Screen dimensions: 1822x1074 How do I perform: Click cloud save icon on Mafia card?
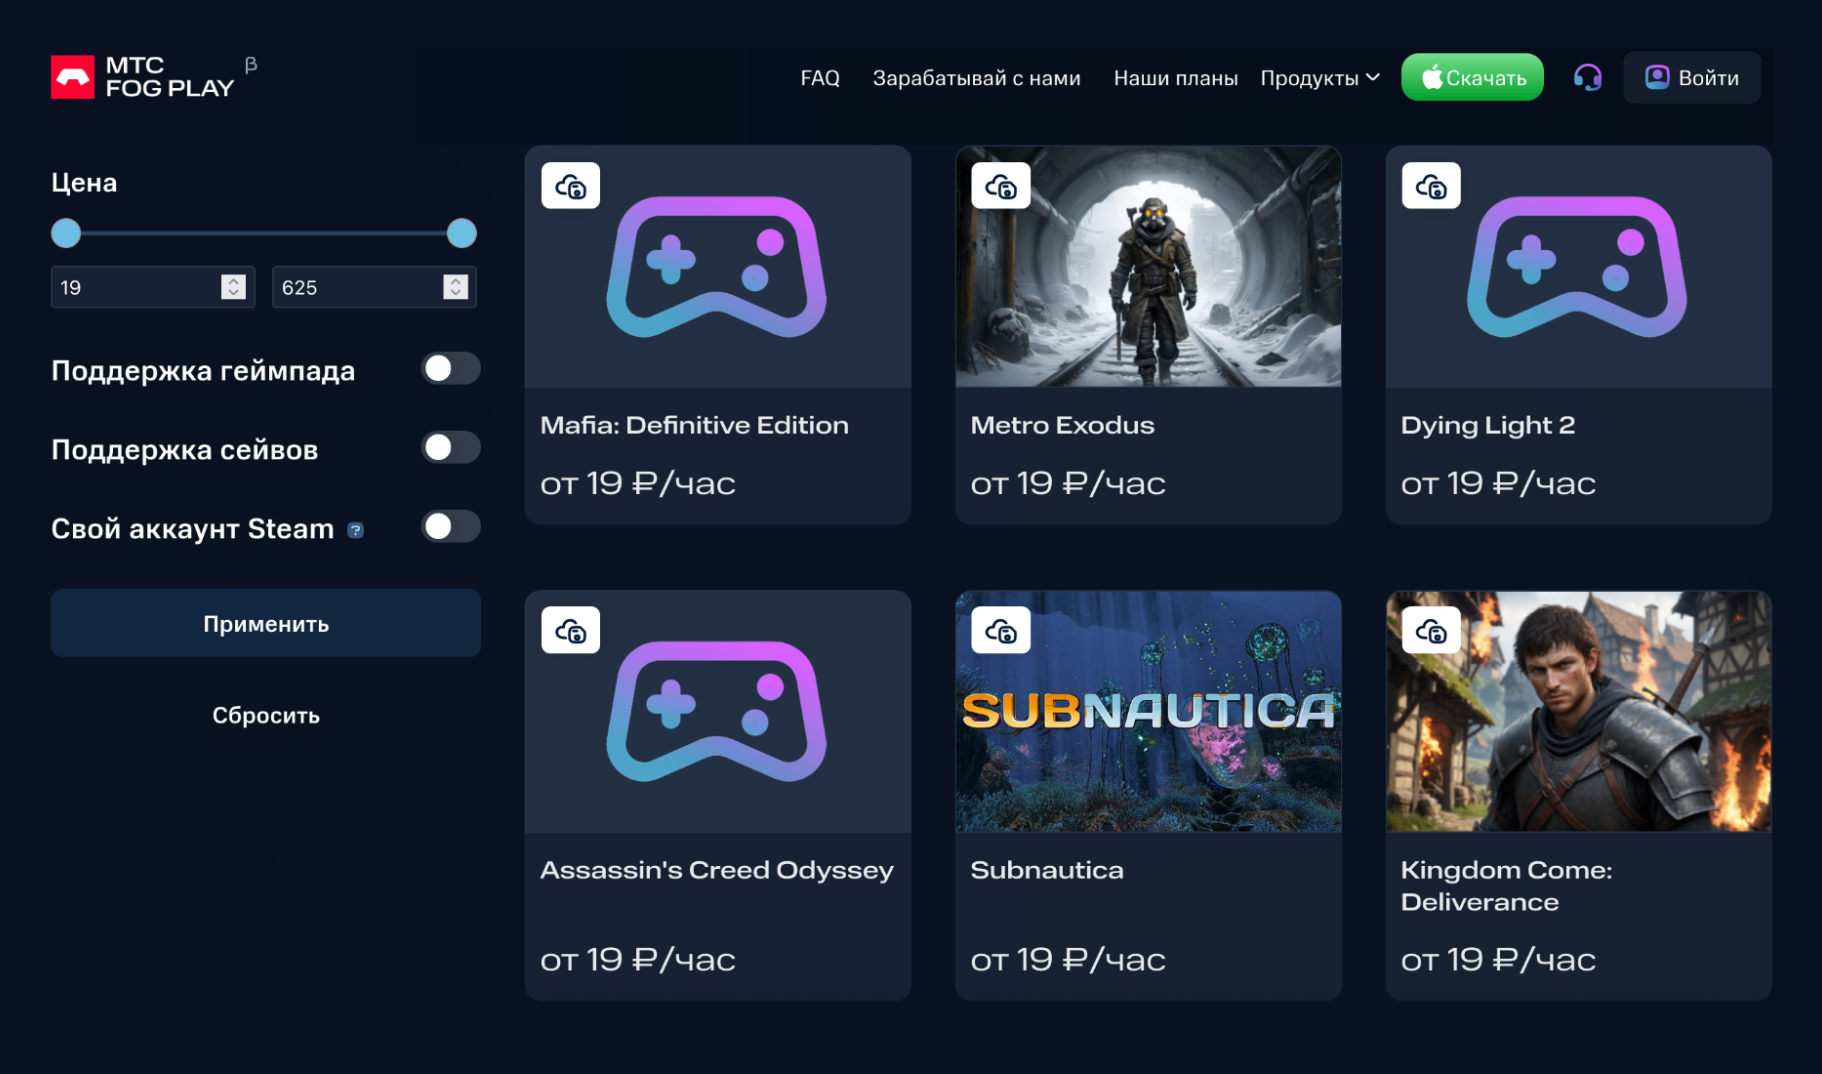[x=570, y=186]
